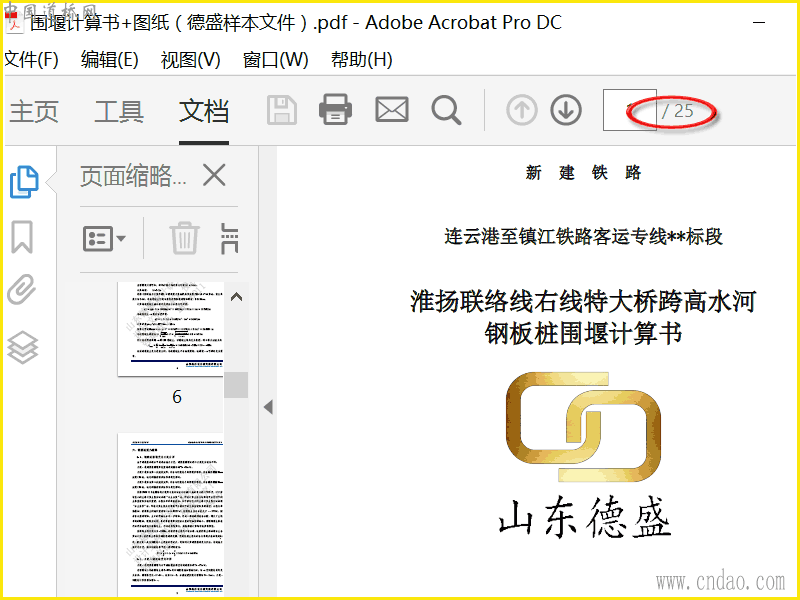Select the 文档 tab
Screen dimensions: 800x600
point(204,111)
